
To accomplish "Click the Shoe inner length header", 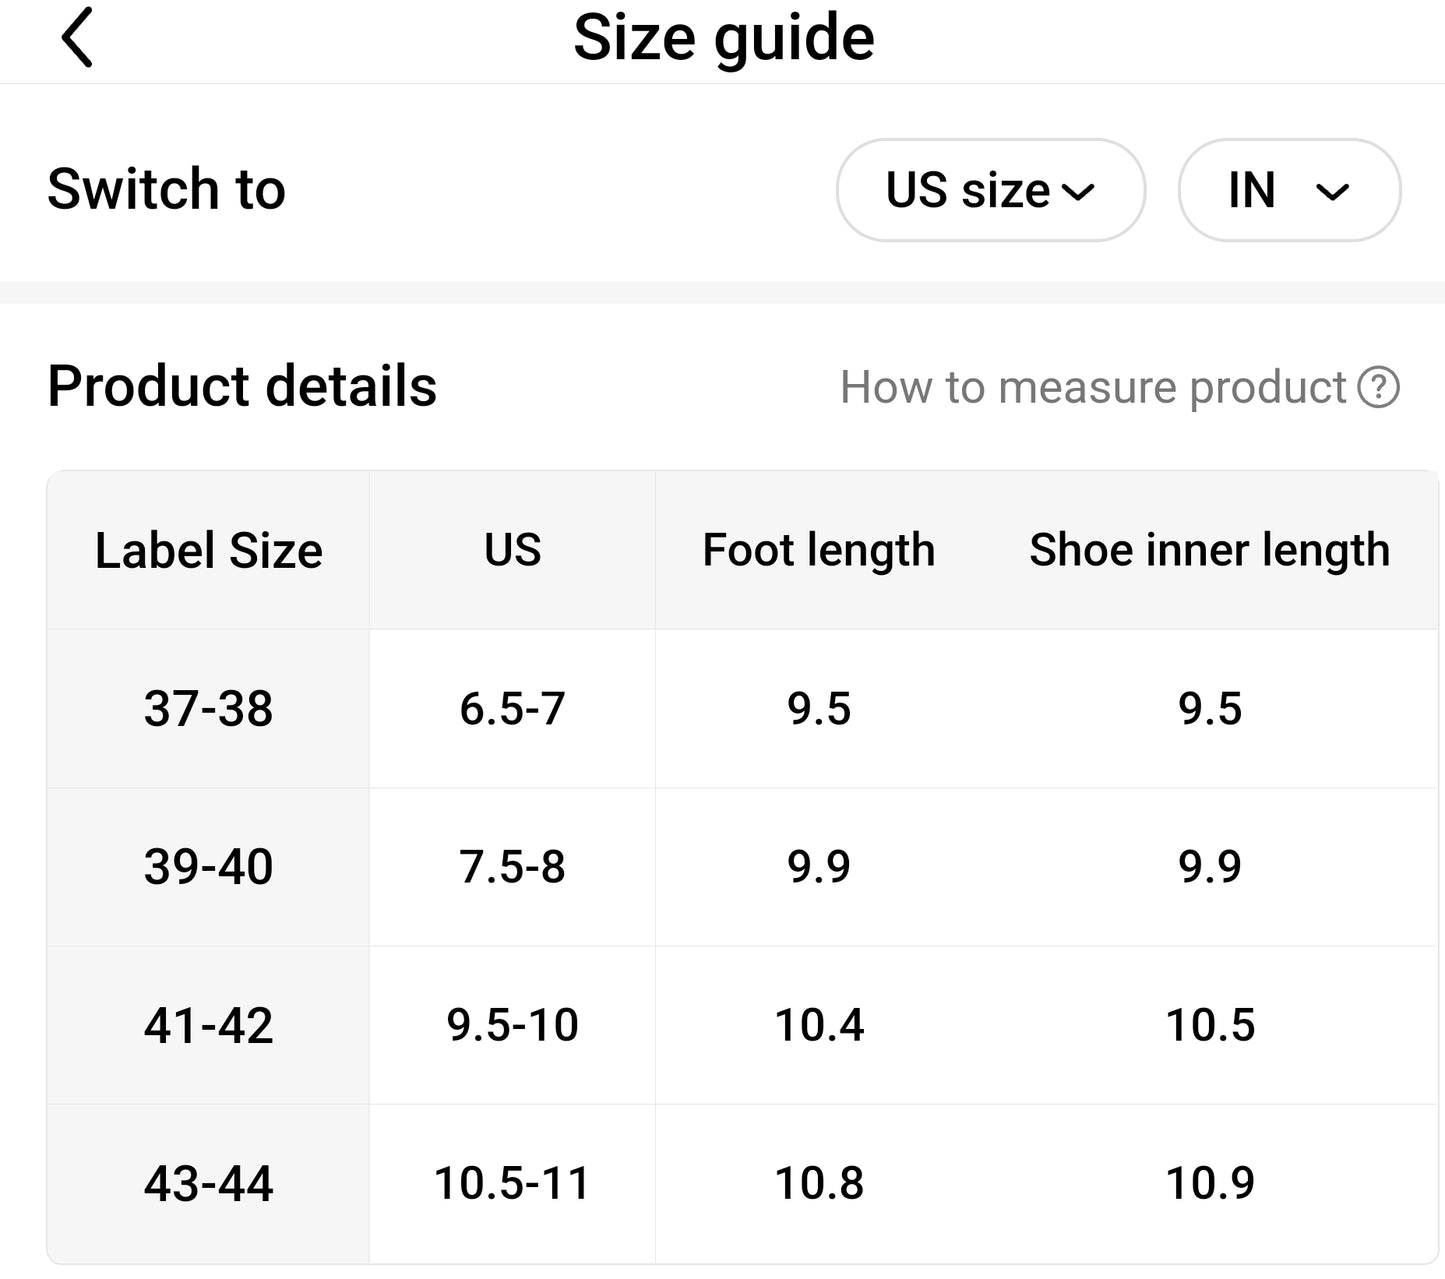I will [x=1210, y=550].
